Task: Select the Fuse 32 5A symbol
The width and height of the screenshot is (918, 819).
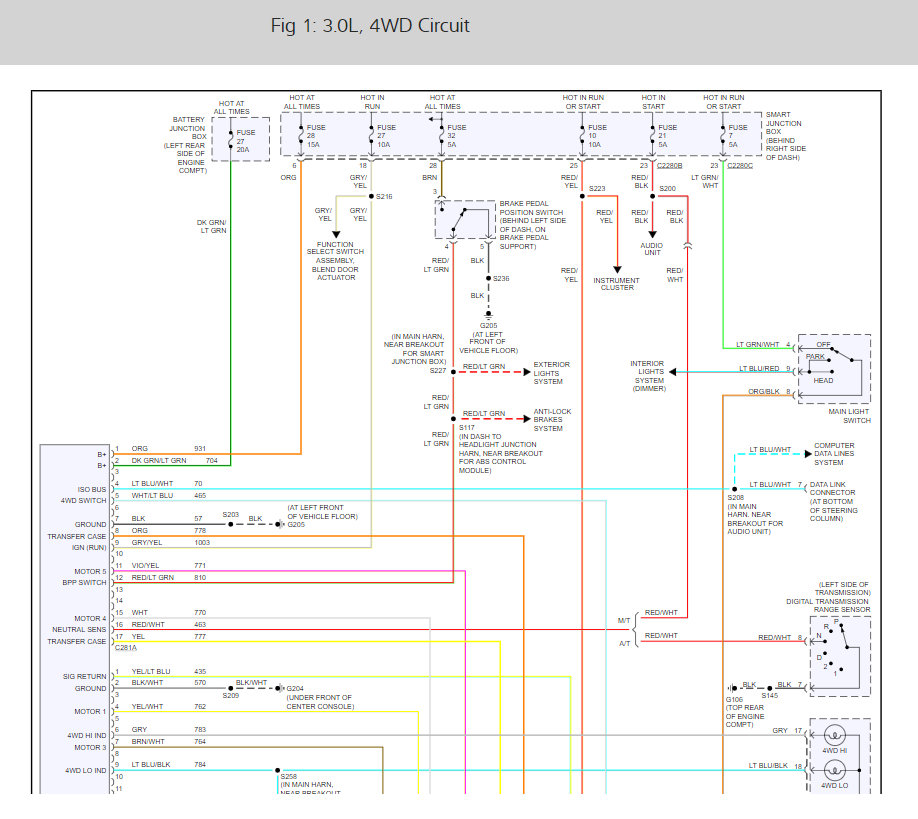Action: coord(441,136)
